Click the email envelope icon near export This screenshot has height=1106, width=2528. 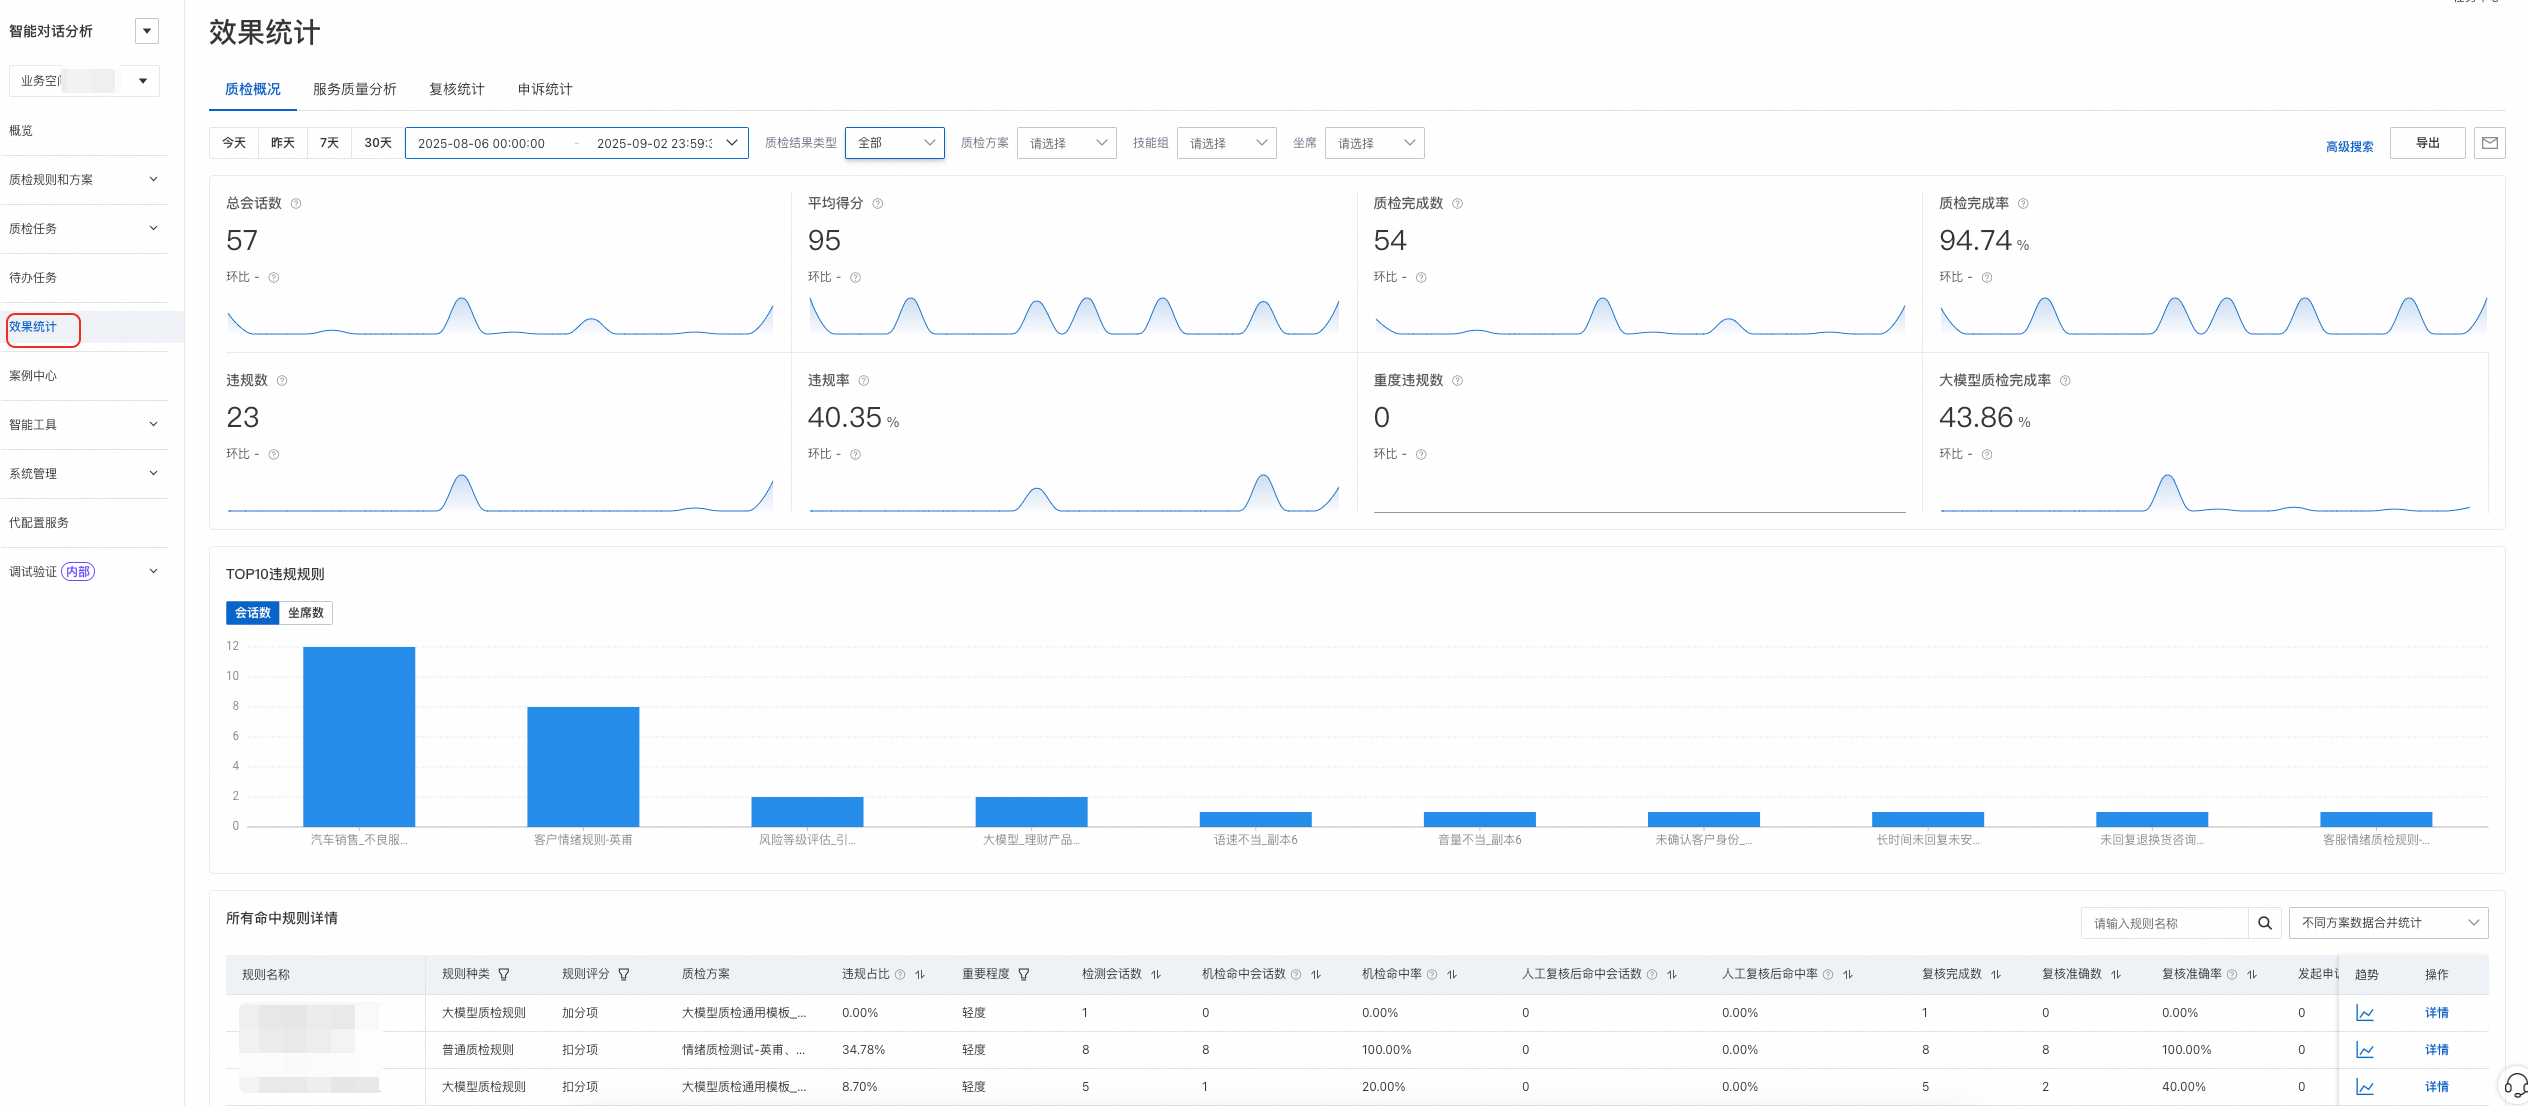tap(2489, 143)
